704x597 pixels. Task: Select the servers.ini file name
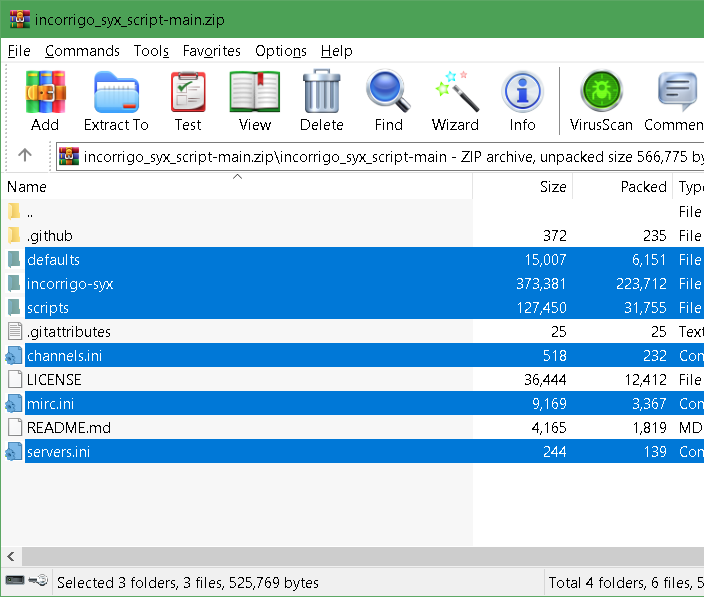point(58,452)
